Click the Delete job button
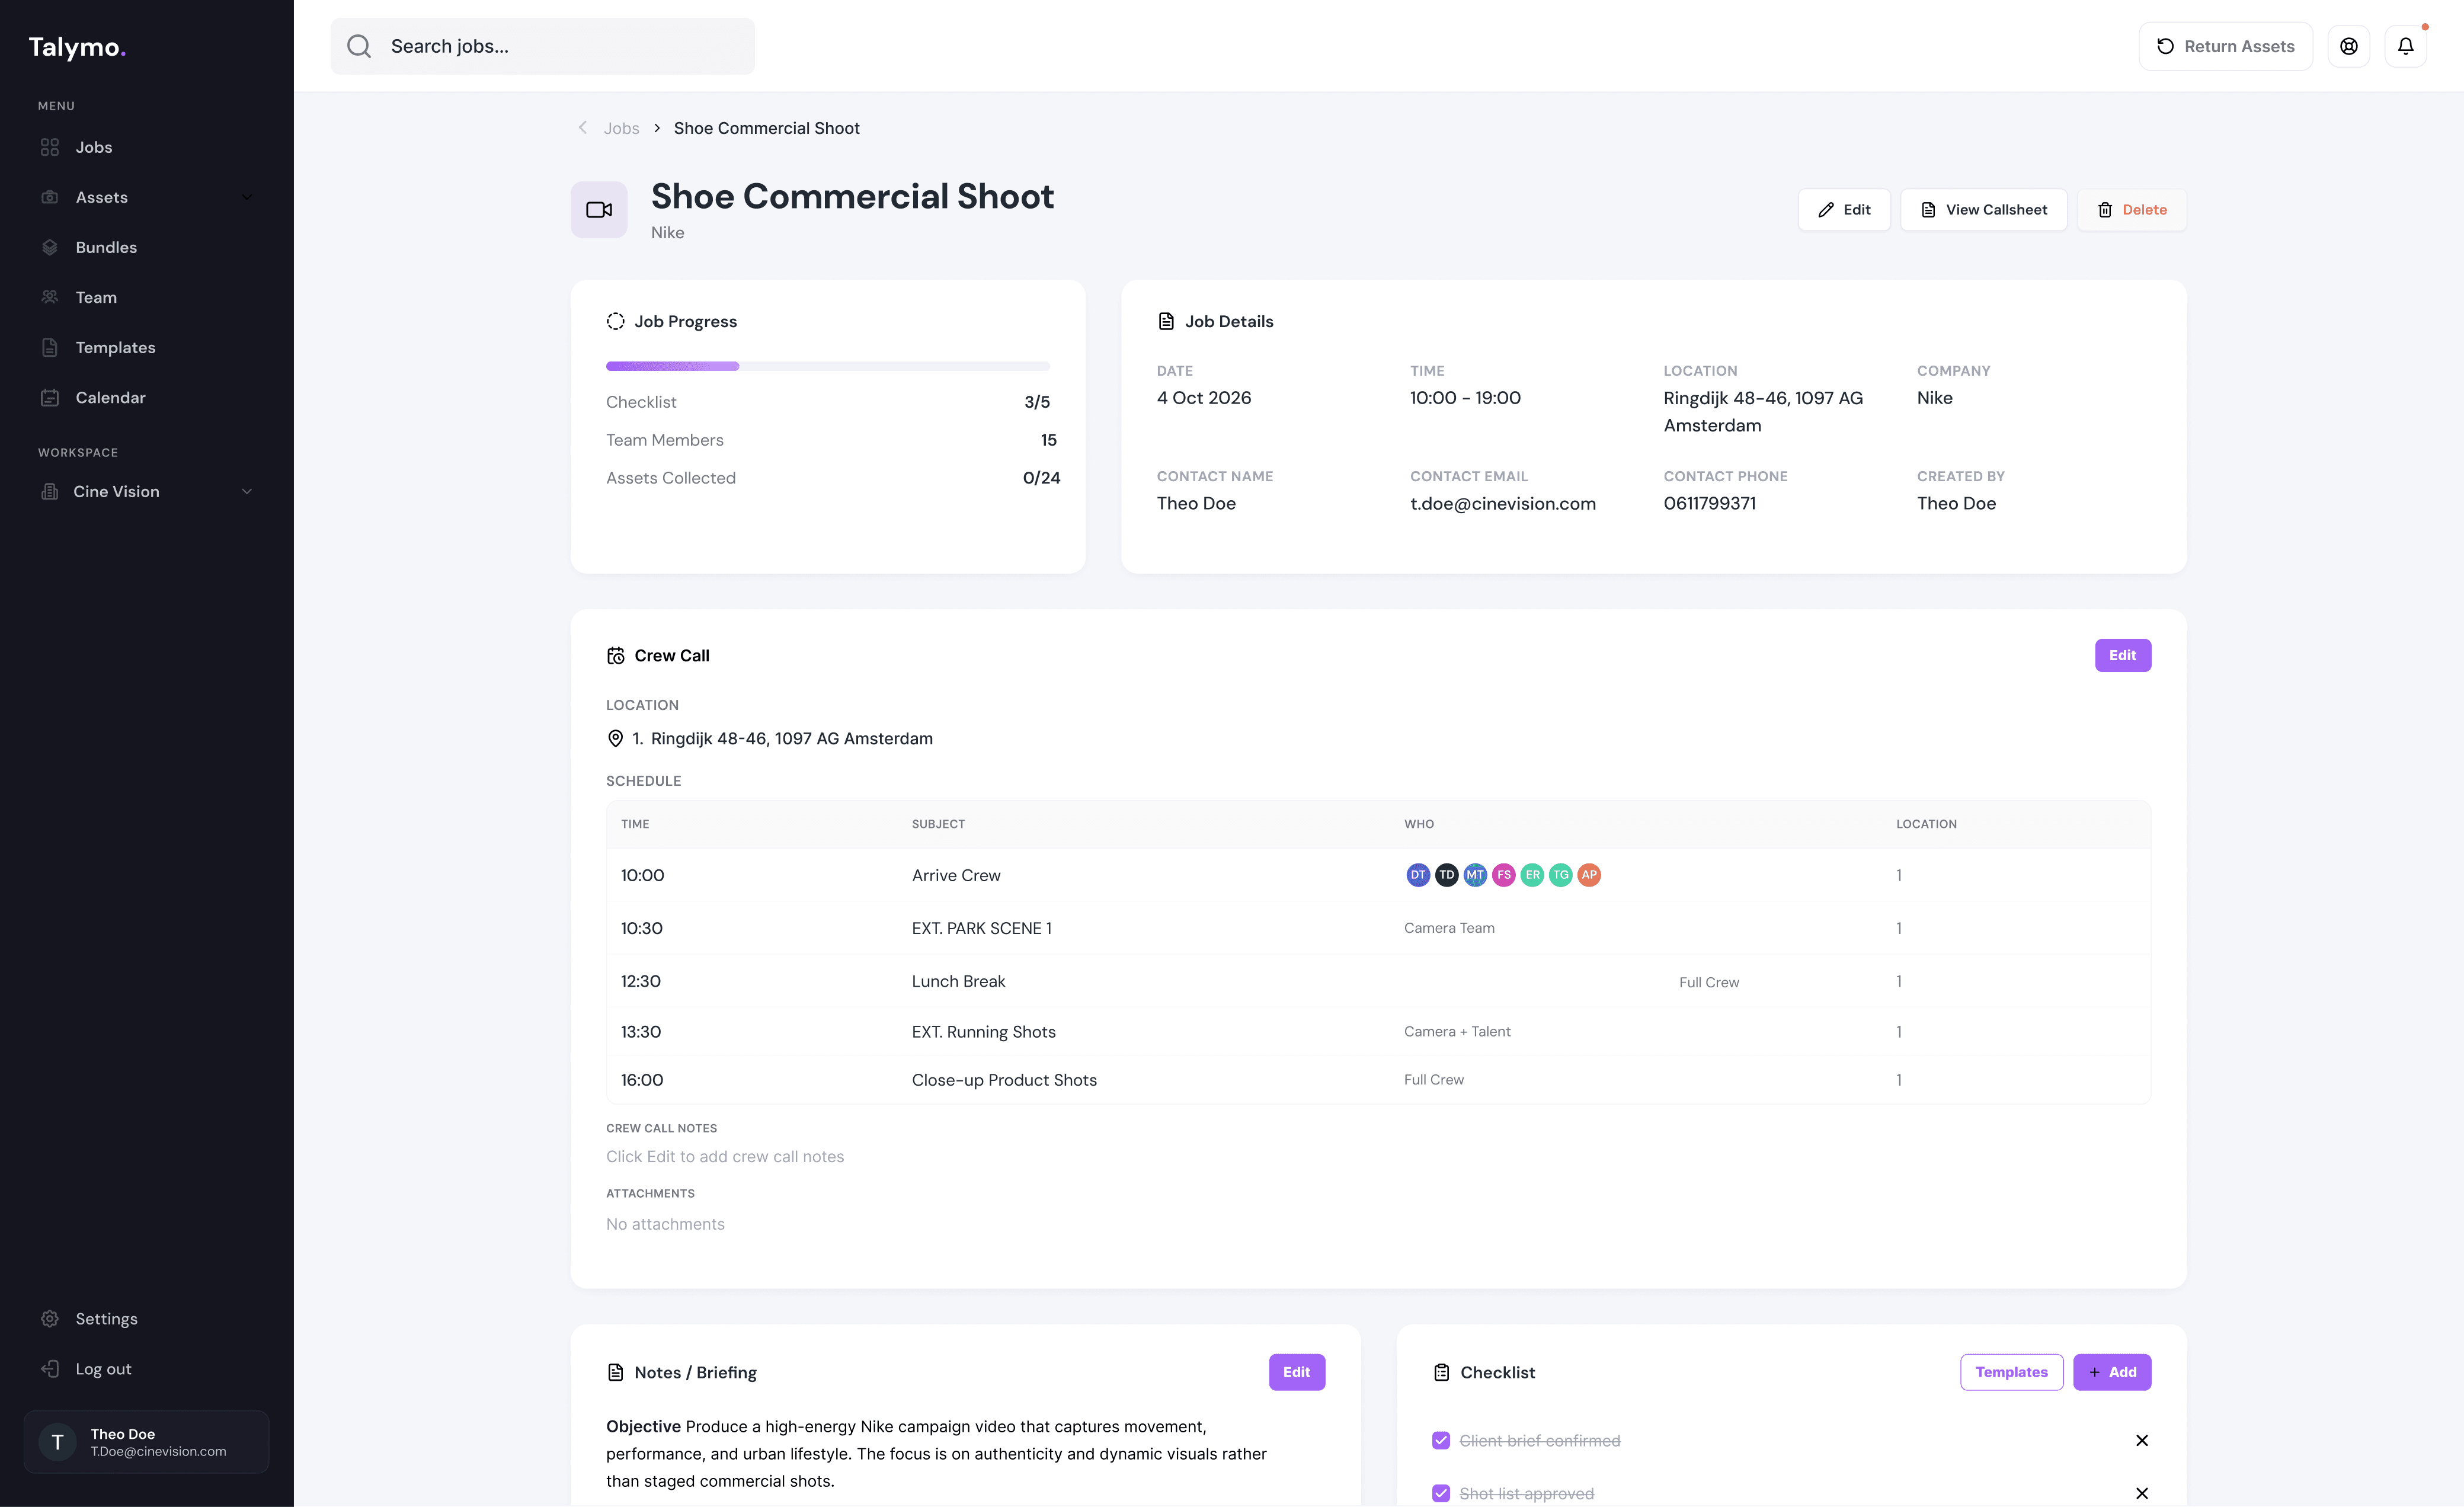2464x1507 pixels. coord(2131,210)
